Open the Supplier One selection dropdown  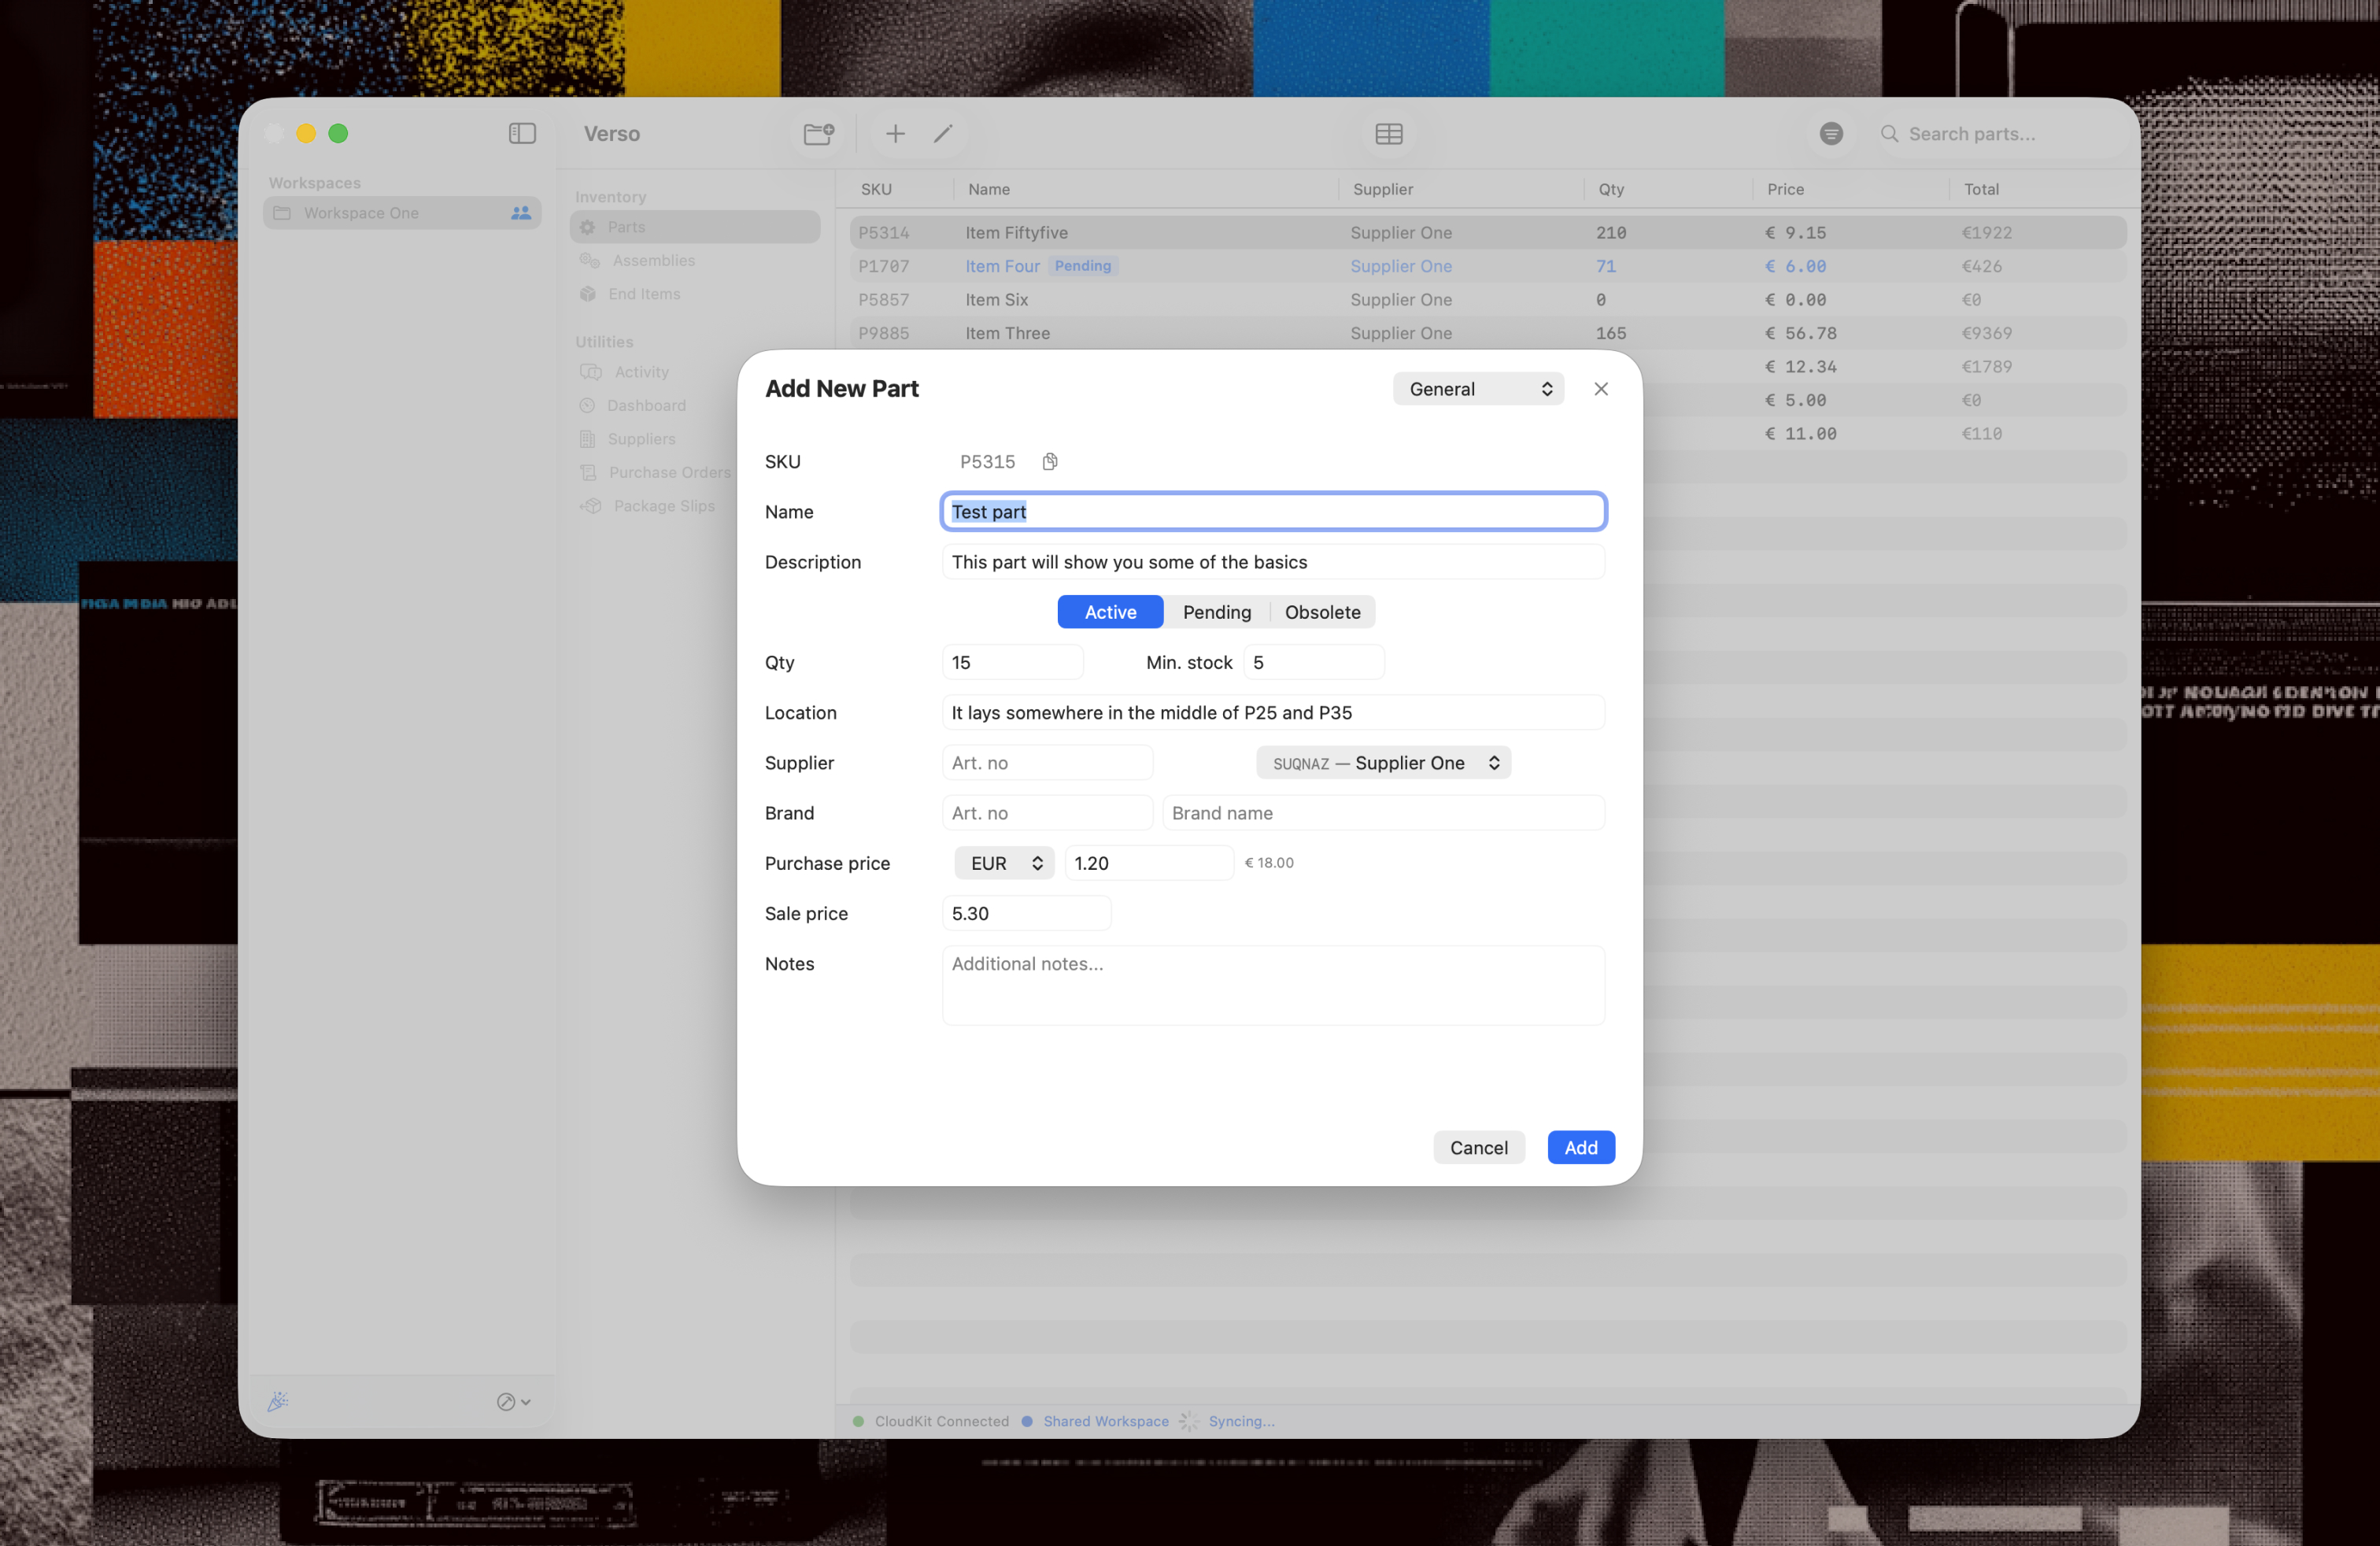click(1383, 763)
